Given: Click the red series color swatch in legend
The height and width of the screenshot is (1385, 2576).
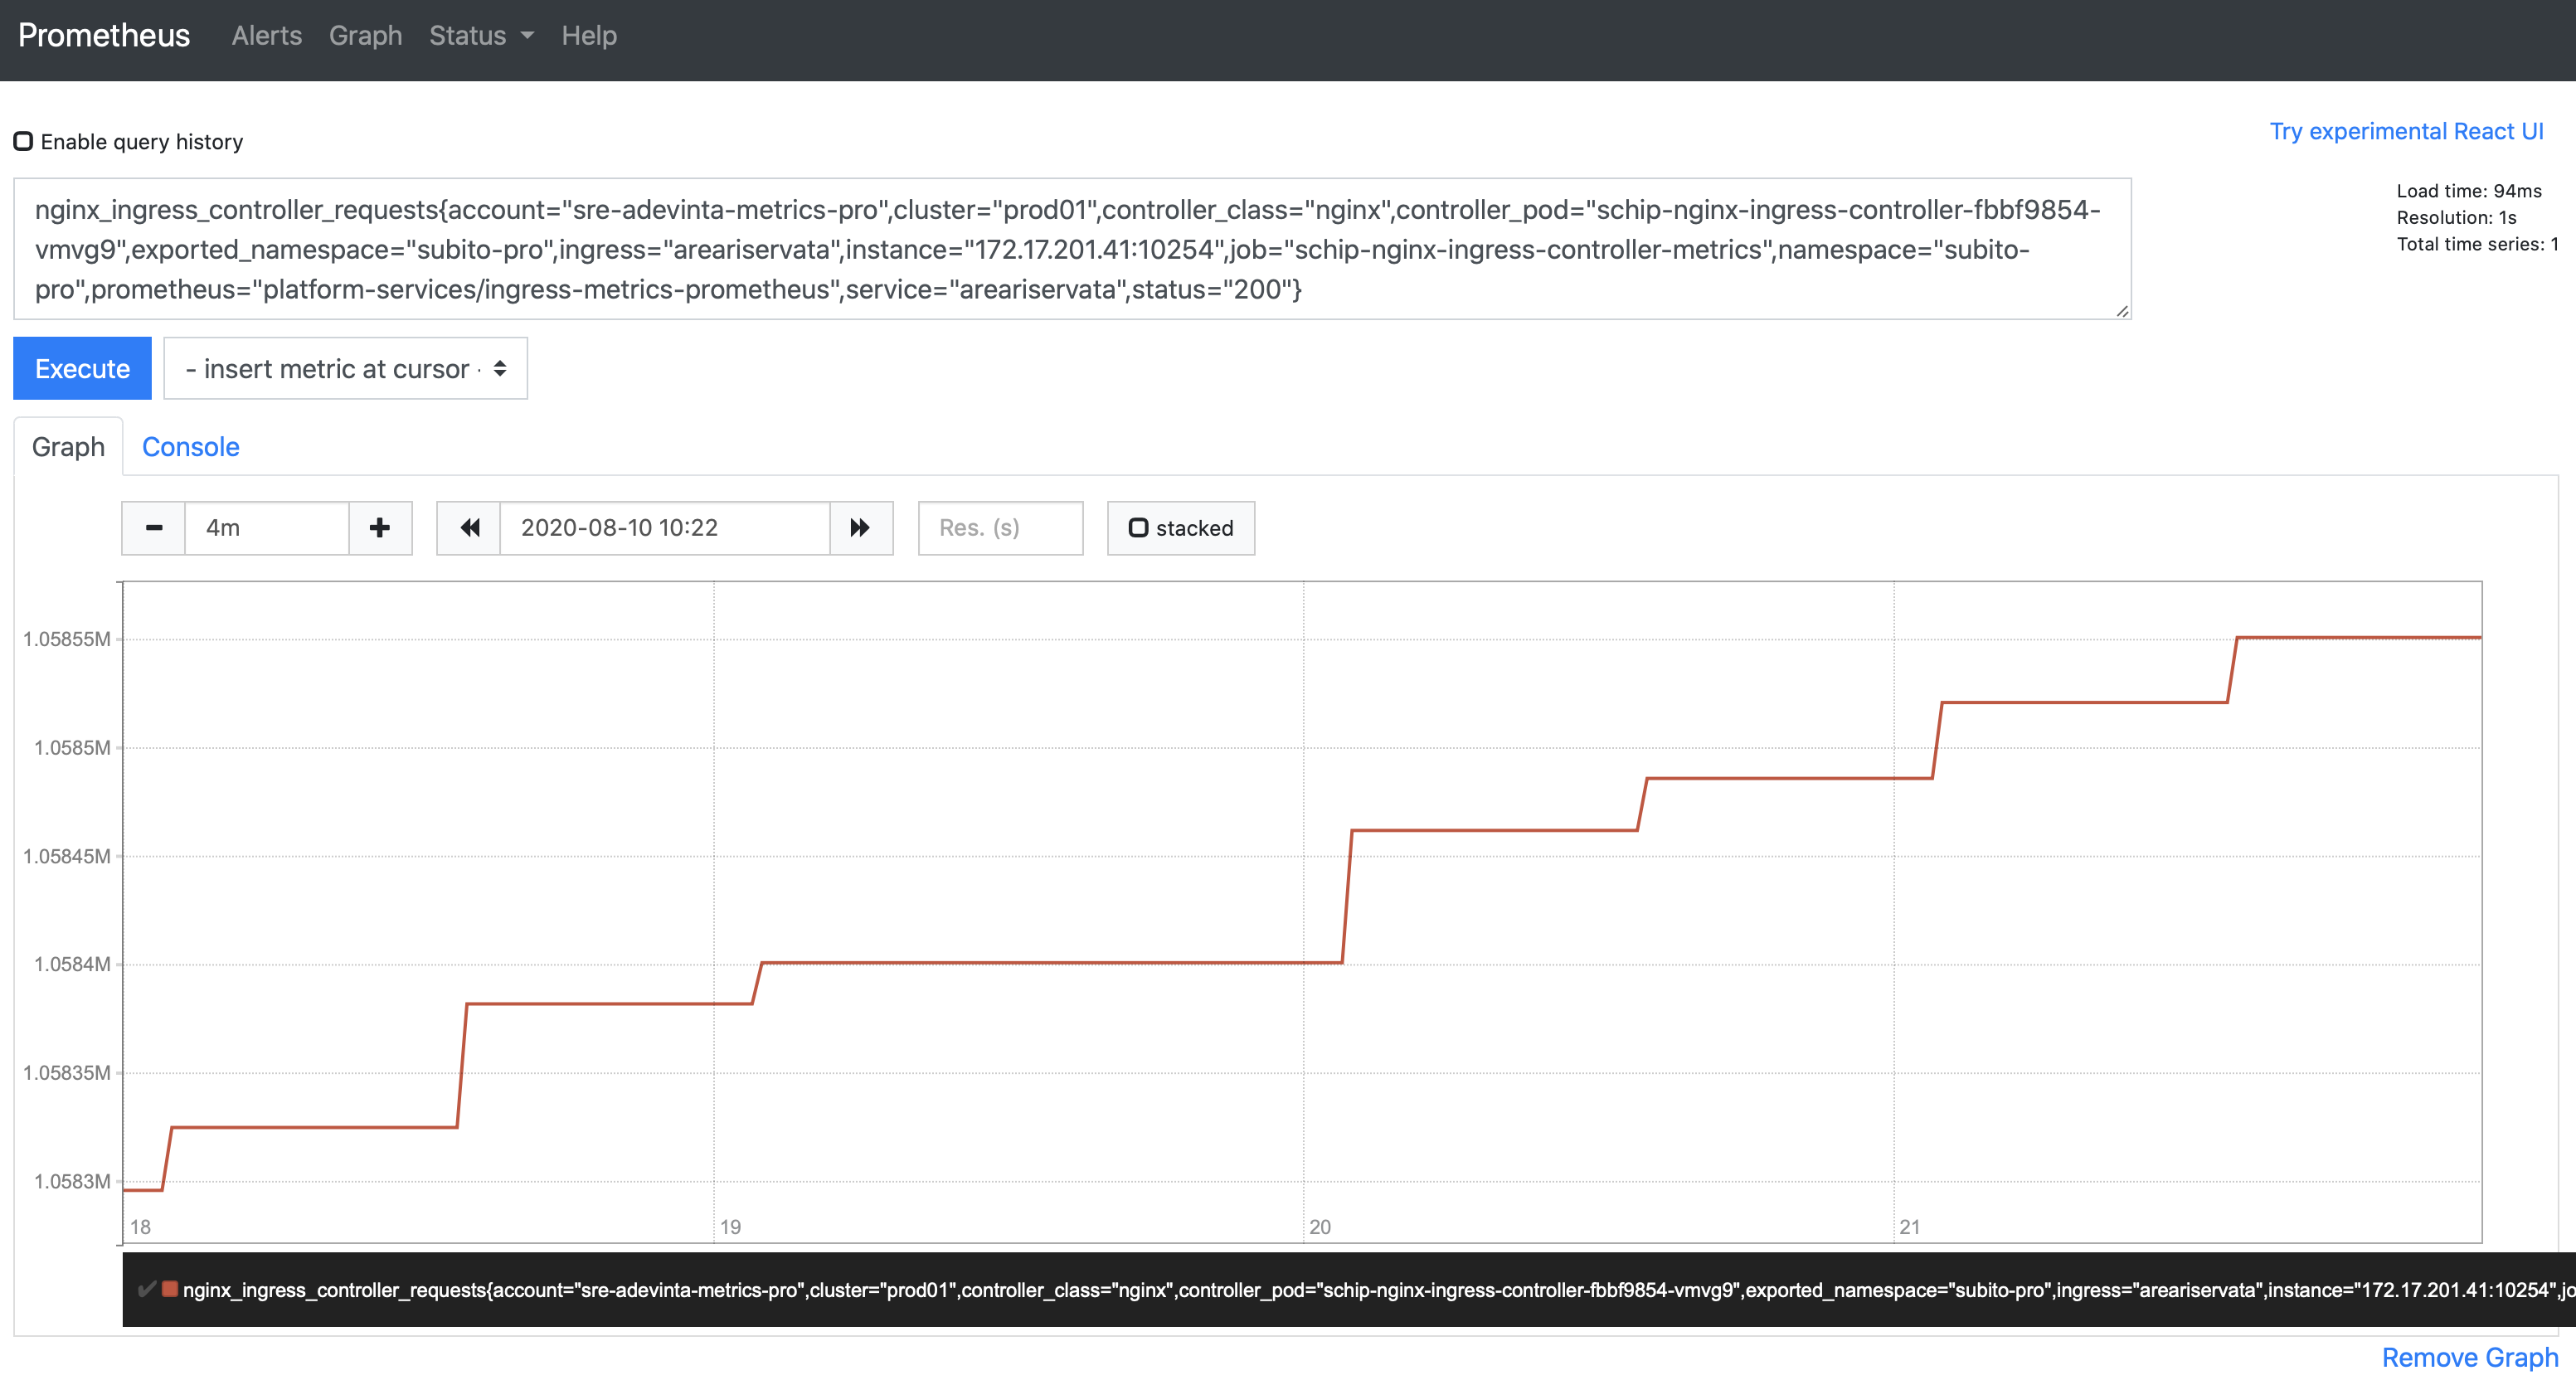Looking at the screenshot, I should pyautogui.click(x=170, y=1289).
